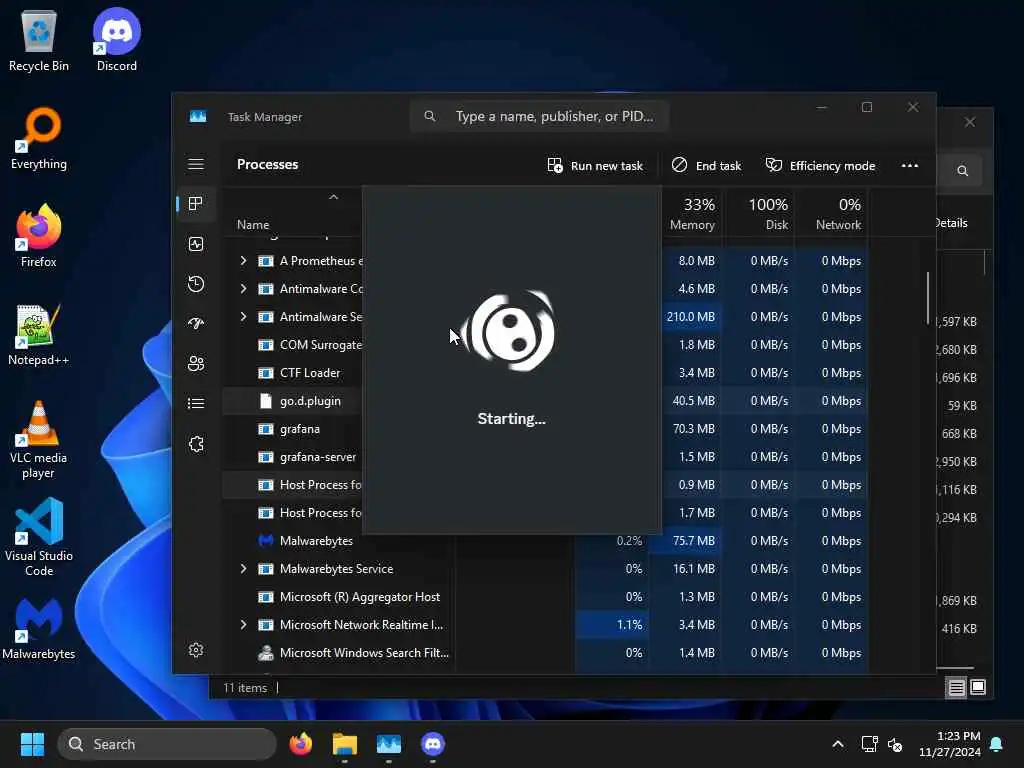Select the Malwarebytes process row
Viewport: 1024px width, 768px height.
point(316,541)
